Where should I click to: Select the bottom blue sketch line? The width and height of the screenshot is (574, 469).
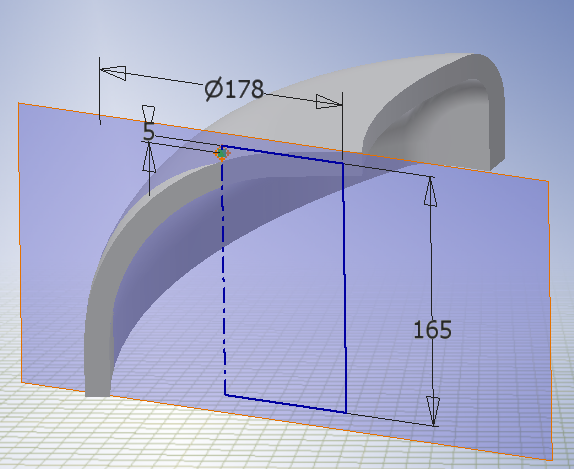pos(286,404)
